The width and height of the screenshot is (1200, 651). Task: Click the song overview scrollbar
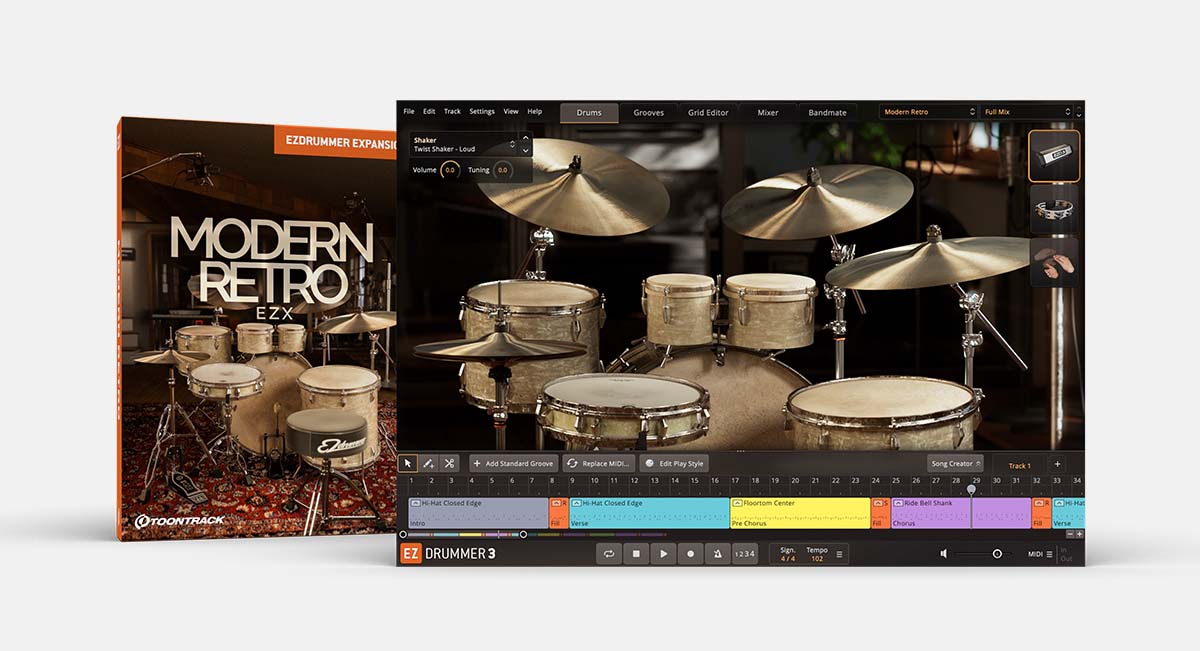coord(463,534)
